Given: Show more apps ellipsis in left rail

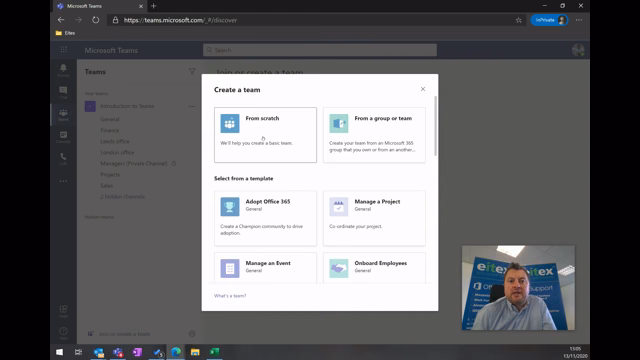Looking at the screenshot, I should pos(63,181).
